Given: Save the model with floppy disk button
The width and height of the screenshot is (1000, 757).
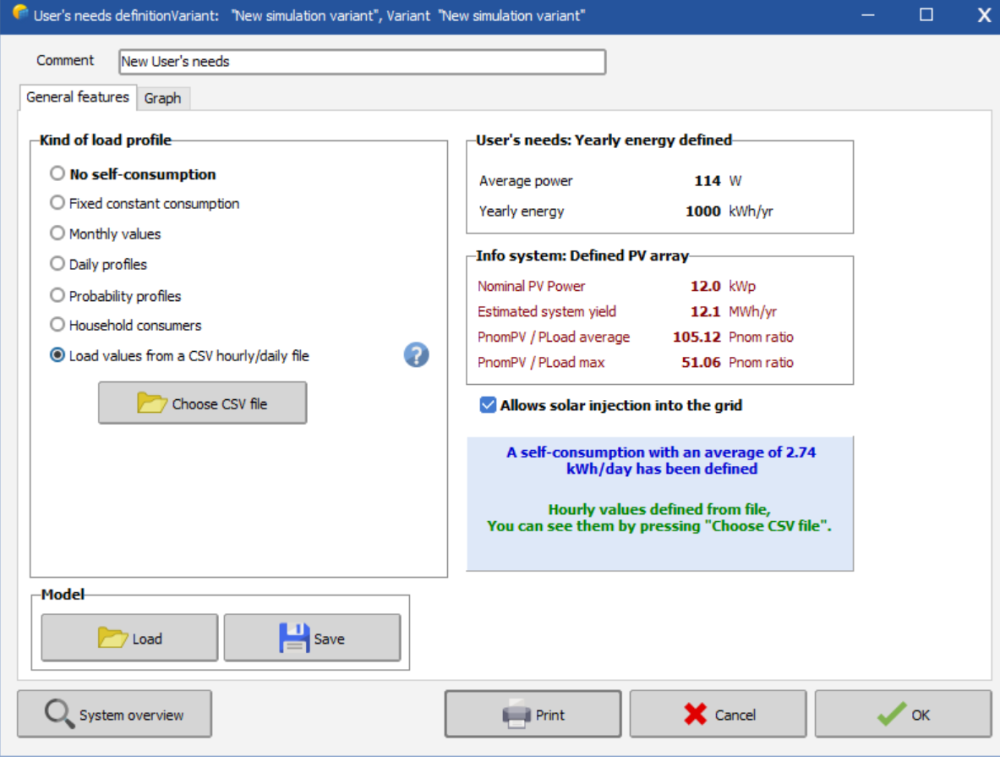Looking at the screenshot, I should (312, 638).
